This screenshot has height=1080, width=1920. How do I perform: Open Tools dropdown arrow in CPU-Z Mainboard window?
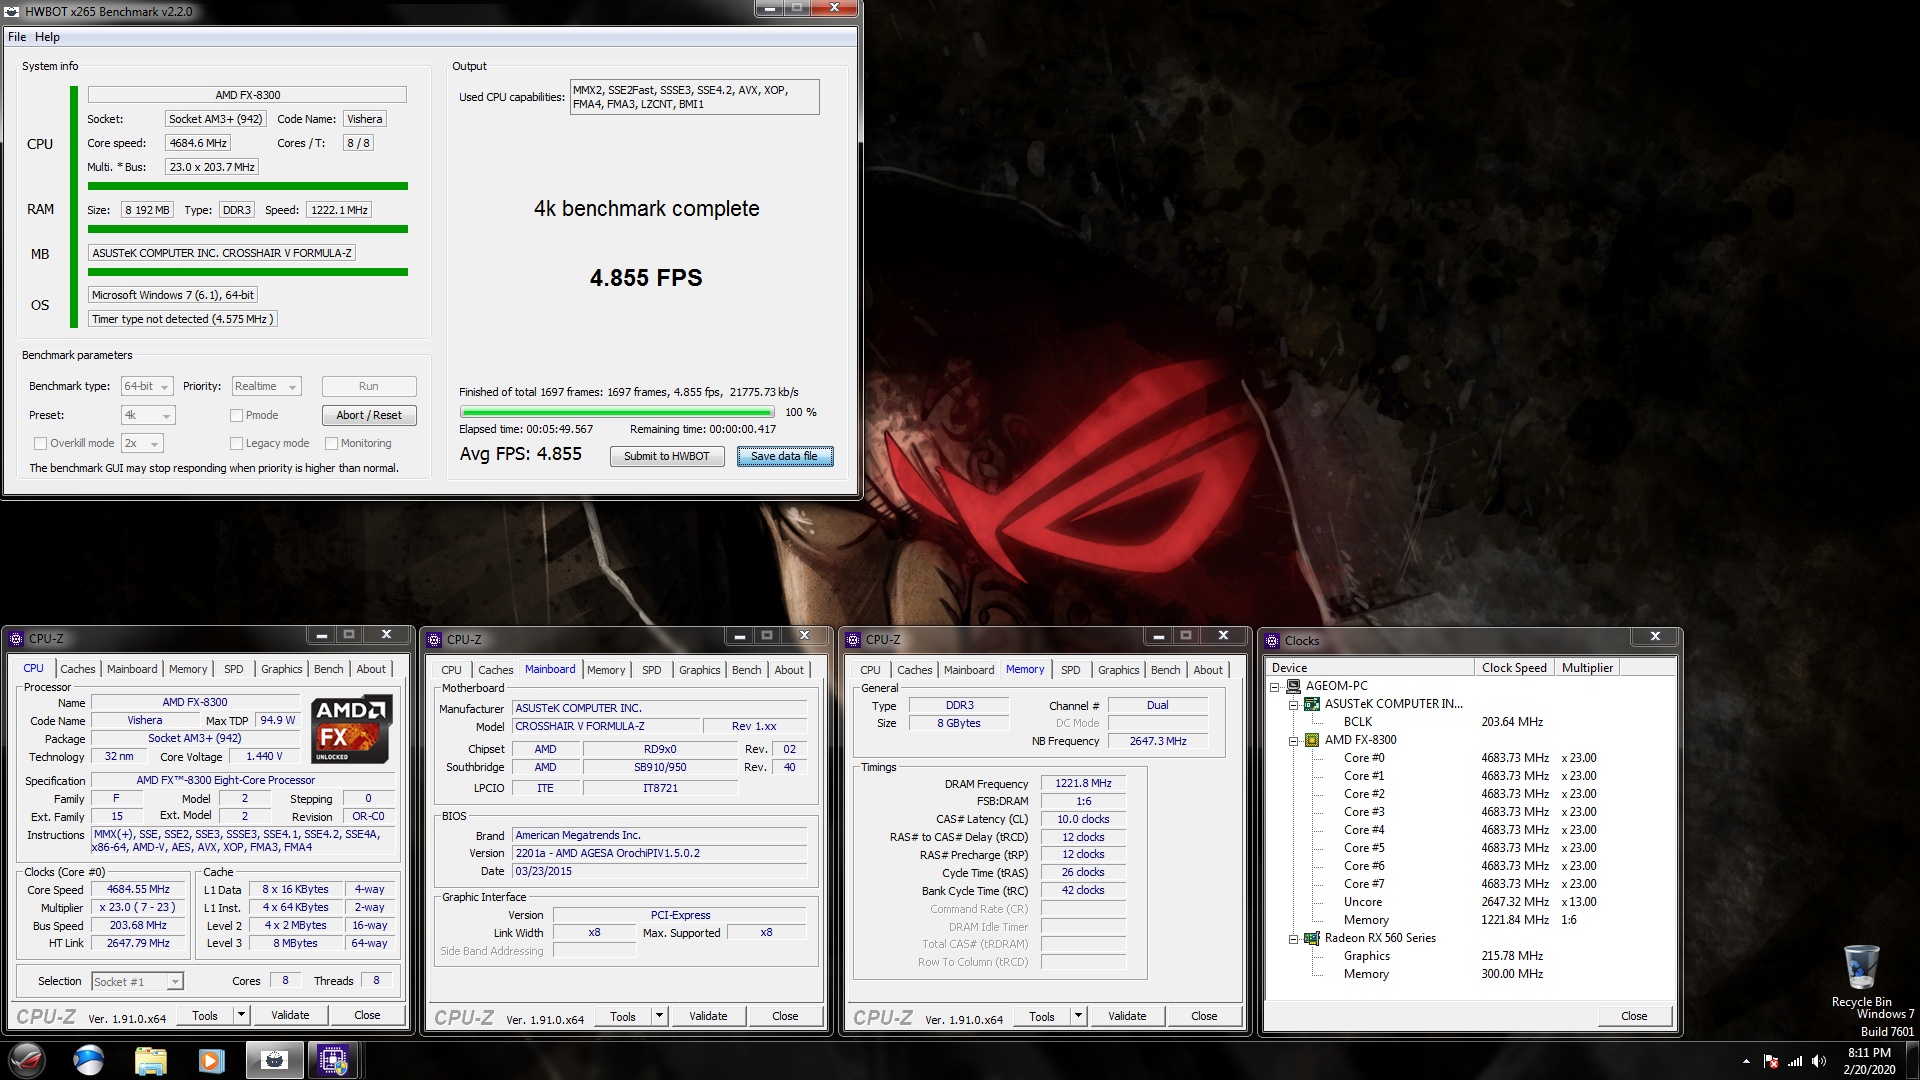pyautogui.click(x=659, y=1016)
